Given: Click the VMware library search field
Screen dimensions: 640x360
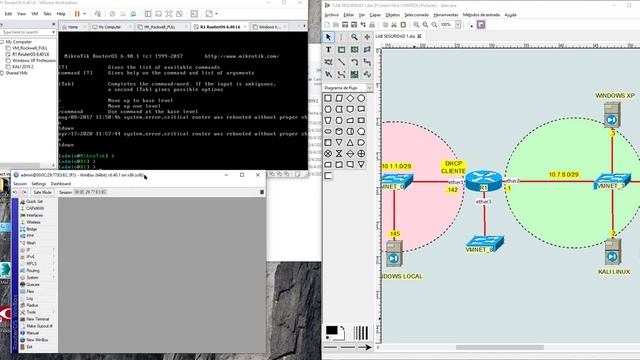Looking at the screenshot, I should [25, 32].
